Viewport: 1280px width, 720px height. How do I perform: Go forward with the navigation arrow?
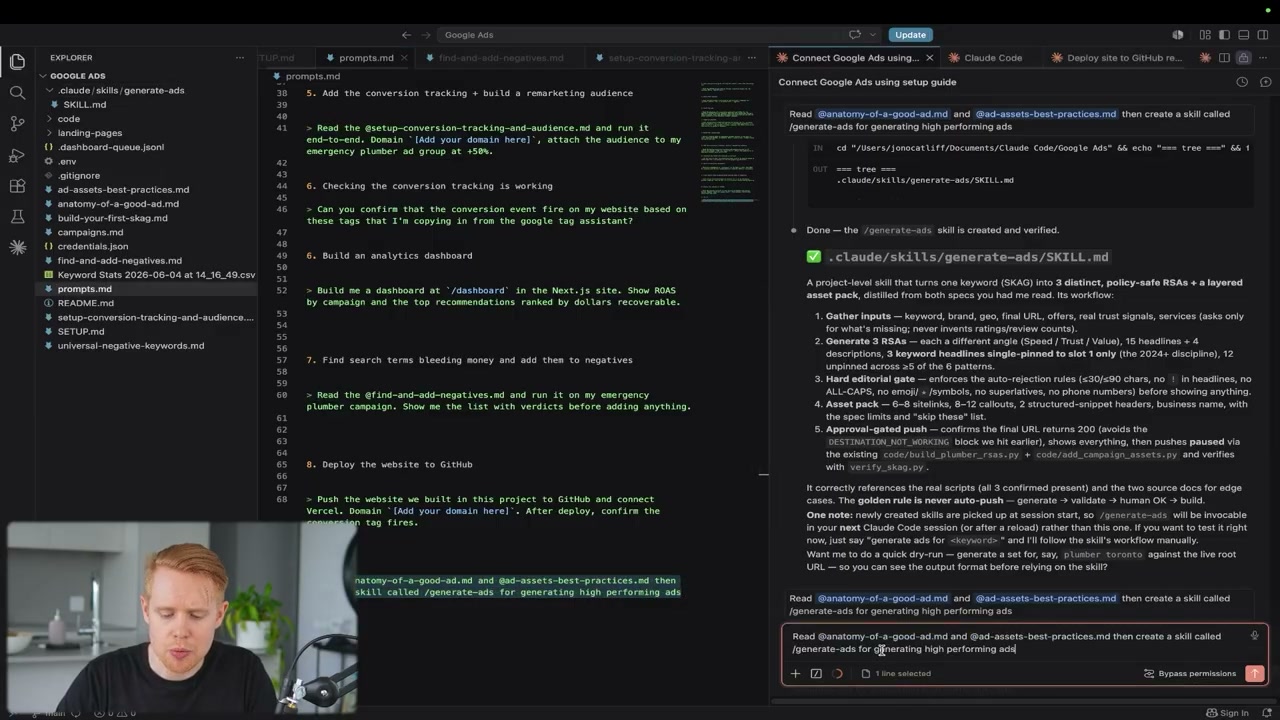425,35
